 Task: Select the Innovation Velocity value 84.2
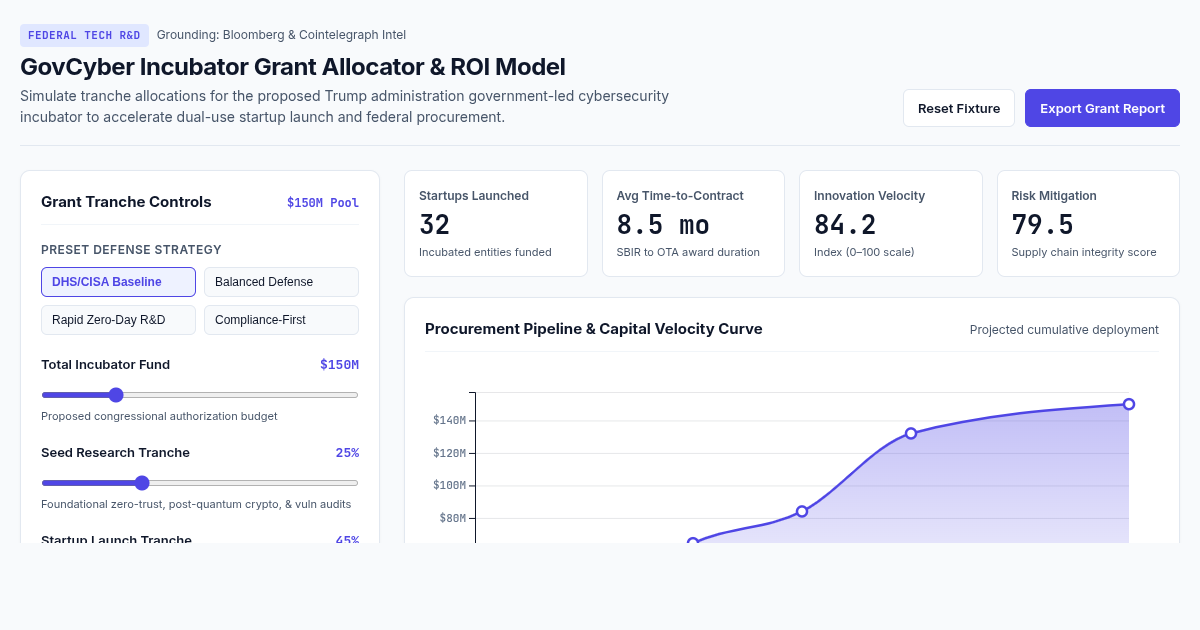point(845,225)
